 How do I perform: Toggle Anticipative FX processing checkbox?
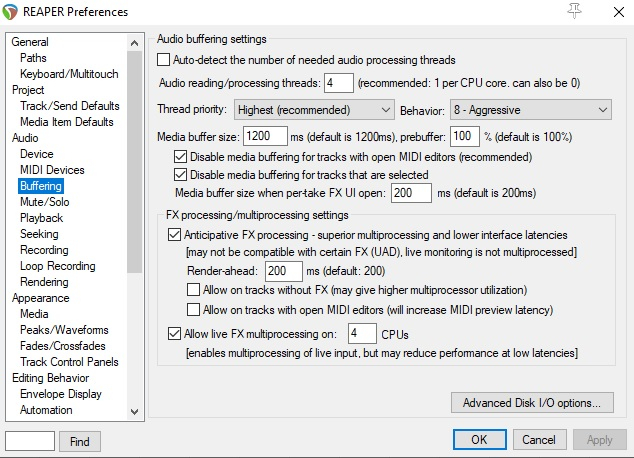(x=174, y=234)
